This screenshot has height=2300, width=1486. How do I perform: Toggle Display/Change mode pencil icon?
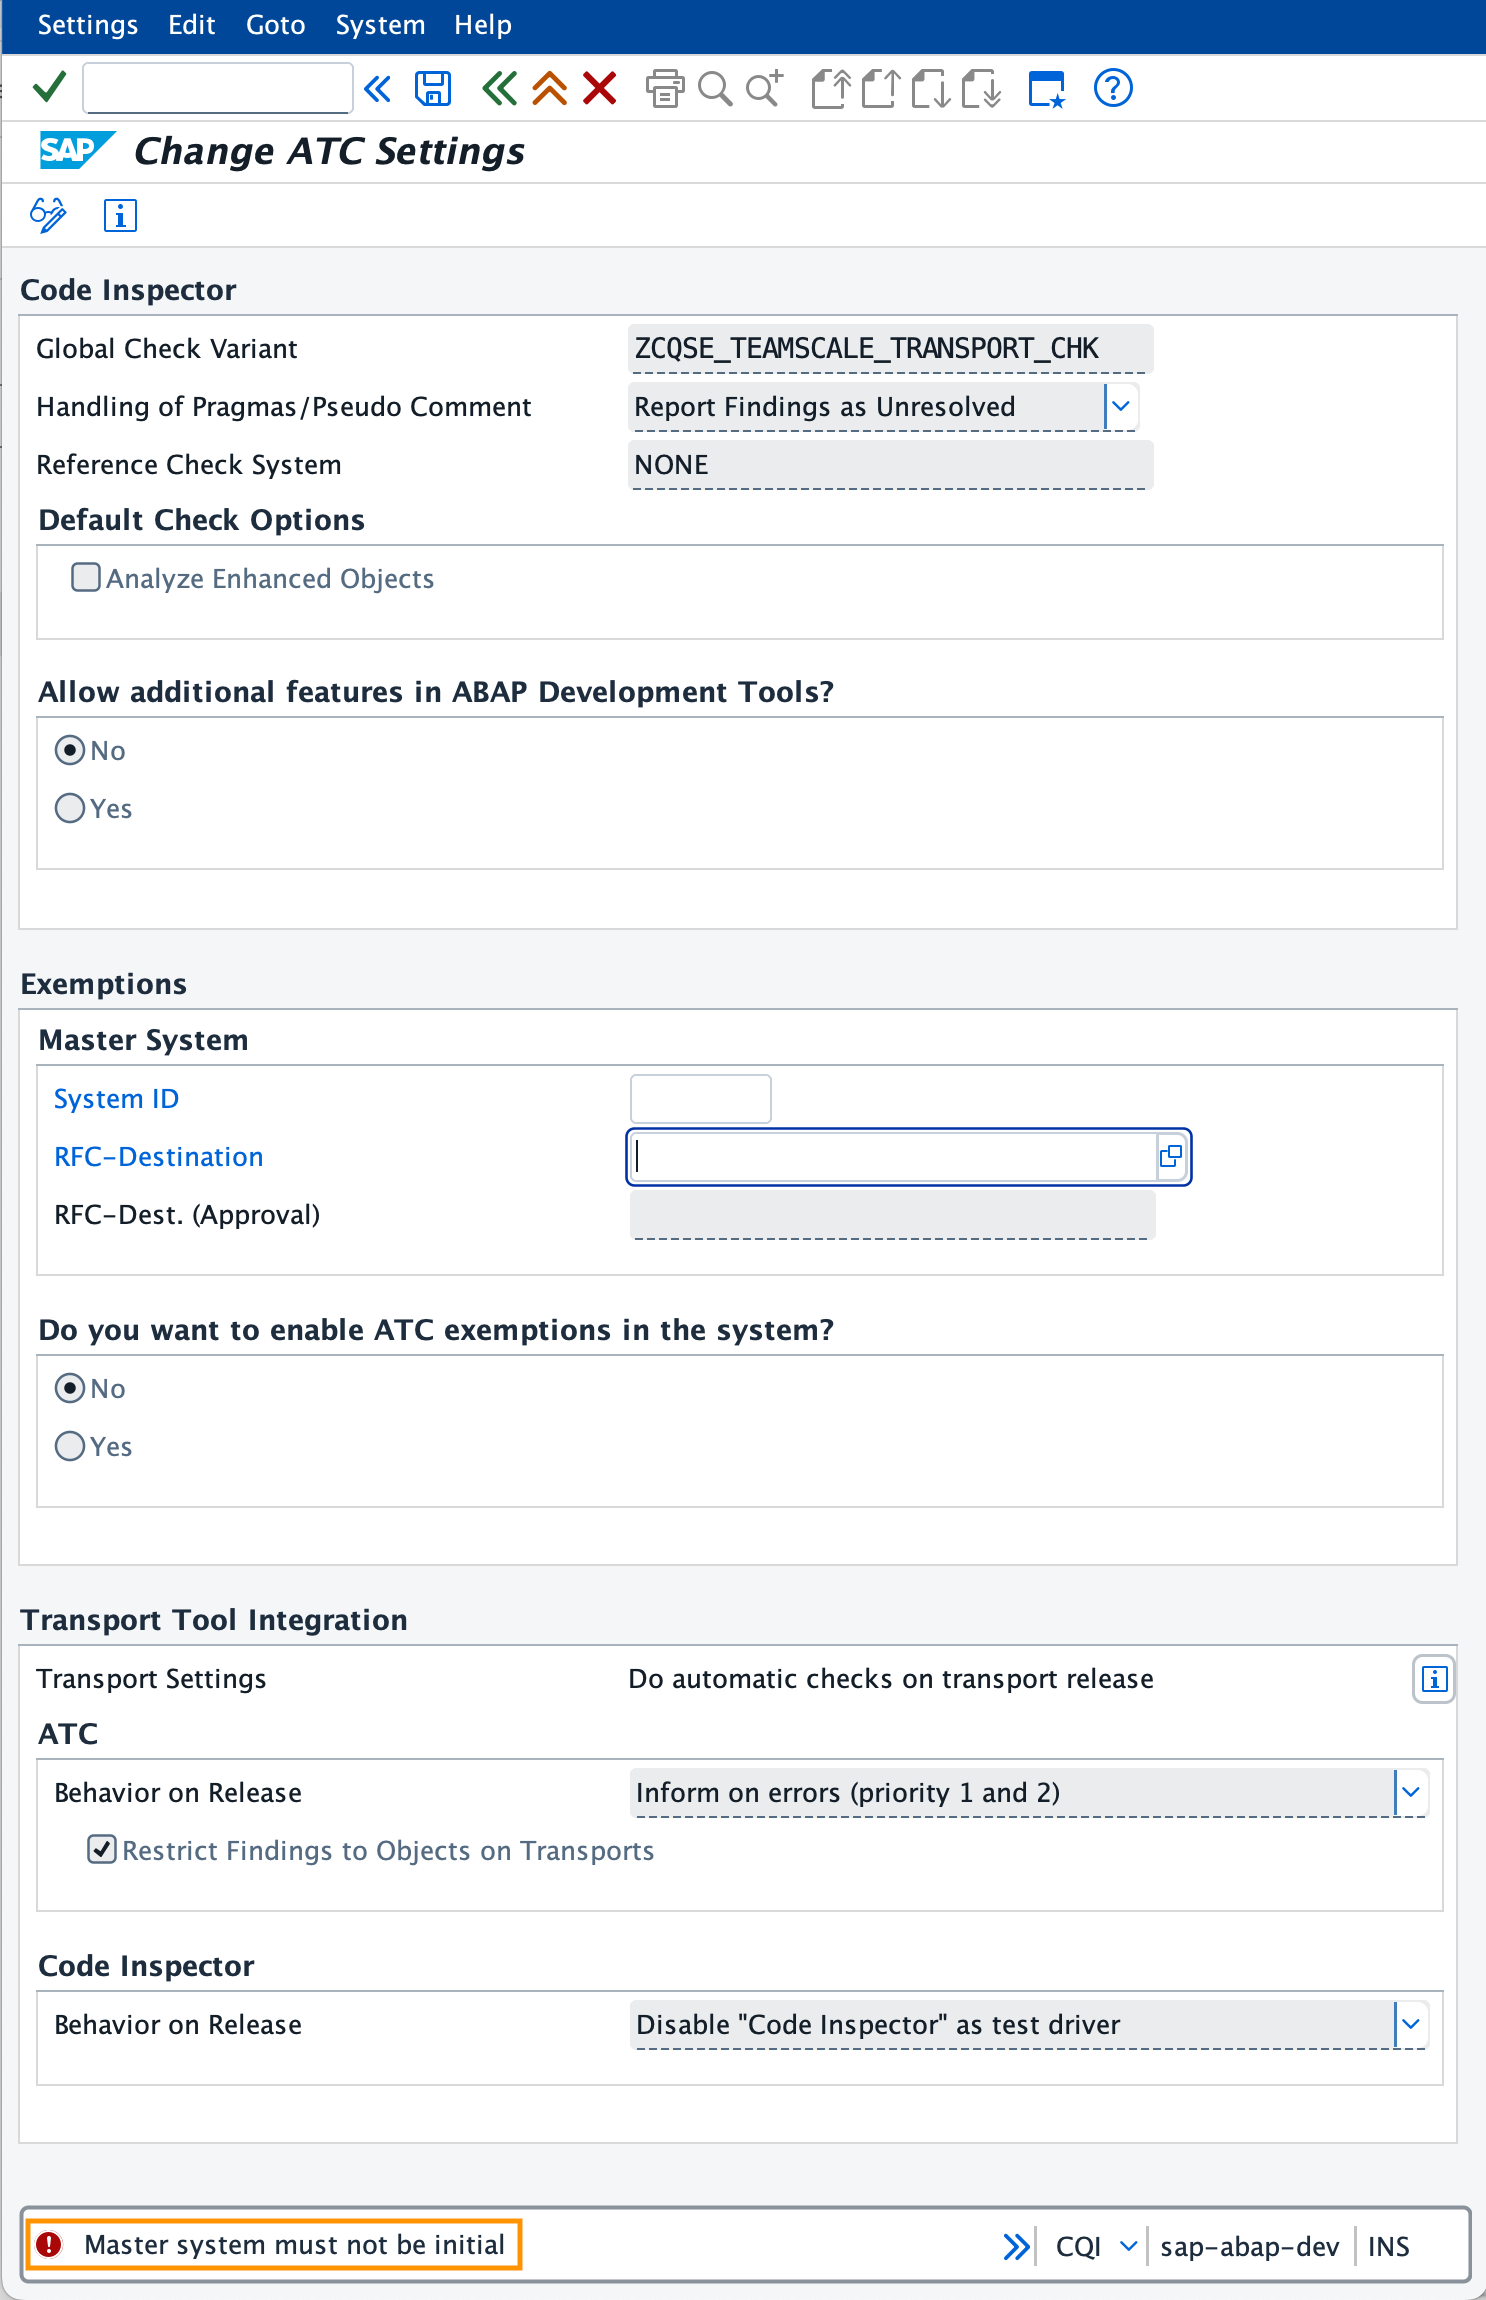(48, 215)
